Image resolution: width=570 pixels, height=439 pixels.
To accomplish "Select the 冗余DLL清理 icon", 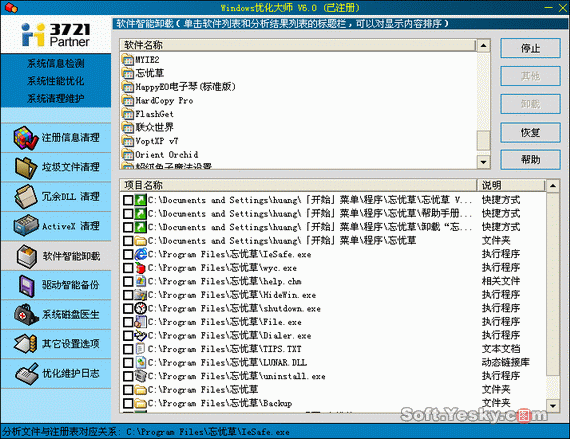I will point(25,197).
